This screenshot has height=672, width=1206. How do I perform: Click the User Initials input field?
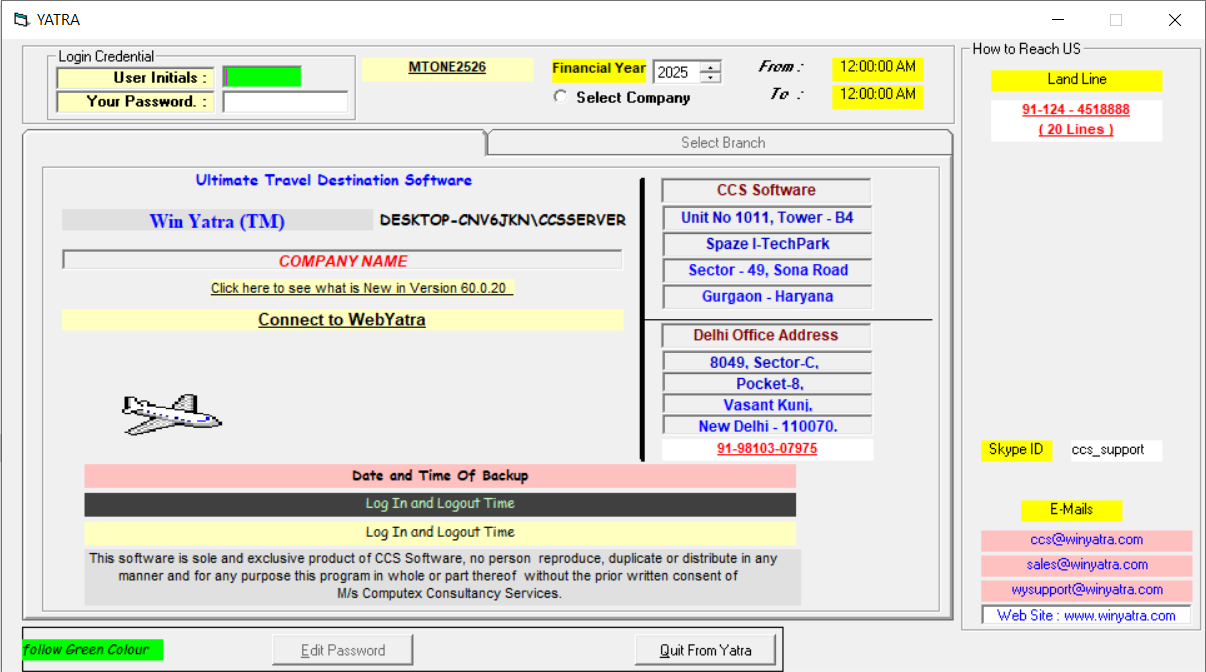point(262,77)
